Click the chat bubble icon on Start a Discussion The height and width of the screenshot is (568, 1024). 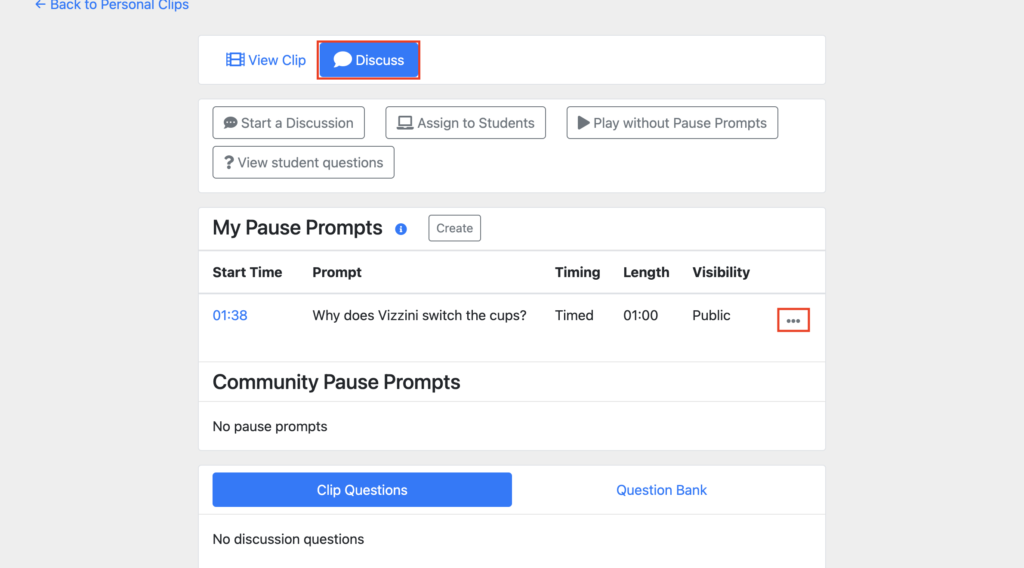pyautogui.click(x=231, y=123)
